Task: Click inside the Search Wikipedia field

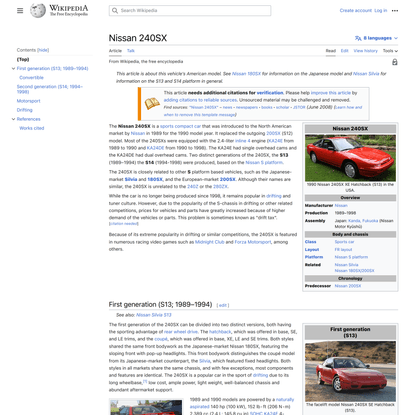Action: 190,11
